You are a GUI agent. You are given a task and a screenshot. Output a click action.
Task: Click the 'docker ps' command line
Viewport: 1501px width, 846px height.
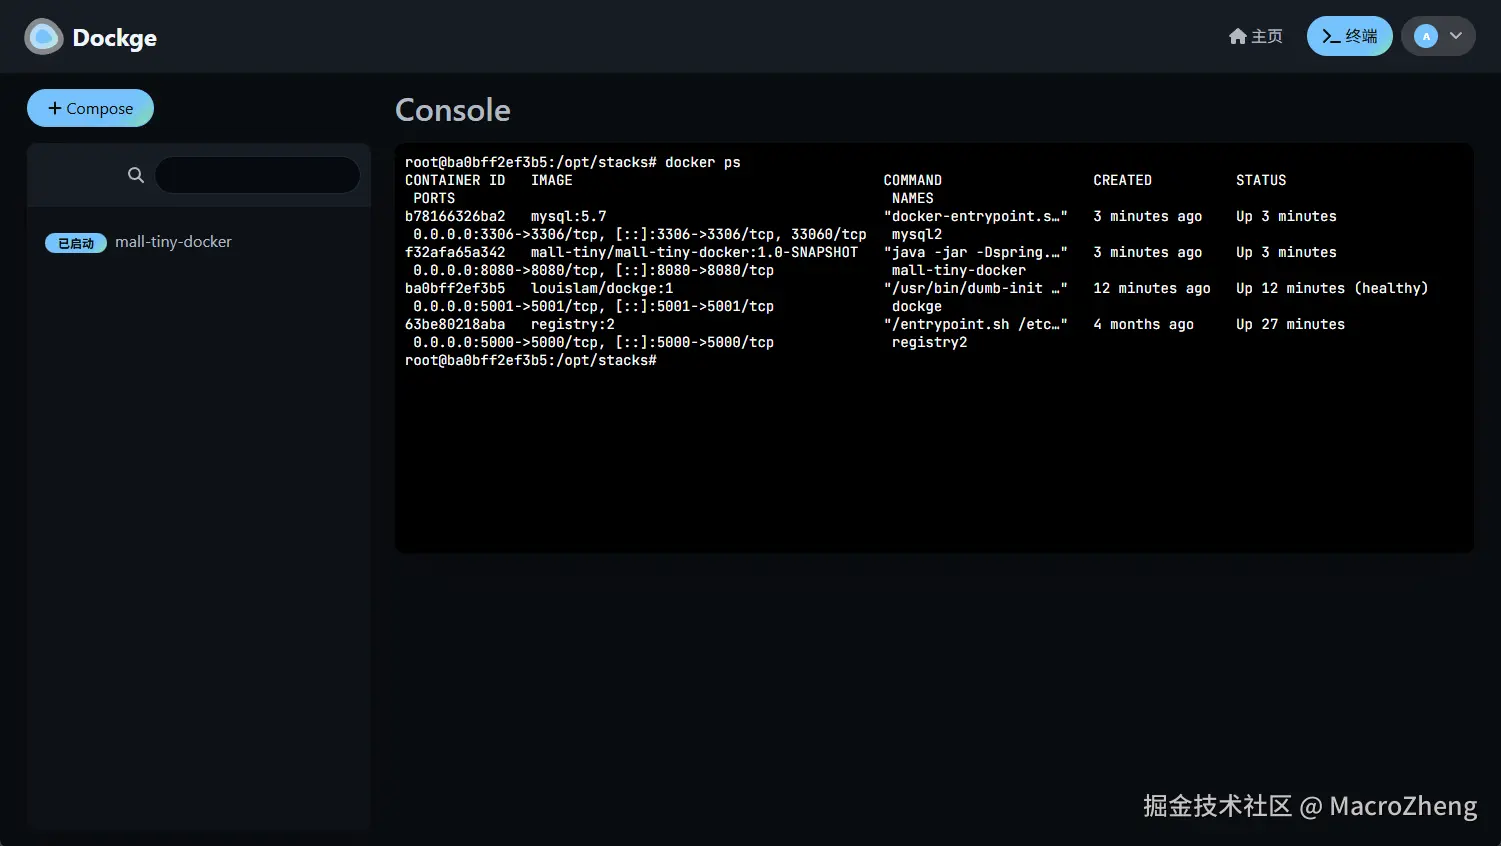pyautogui.click(x=573, y=162)
